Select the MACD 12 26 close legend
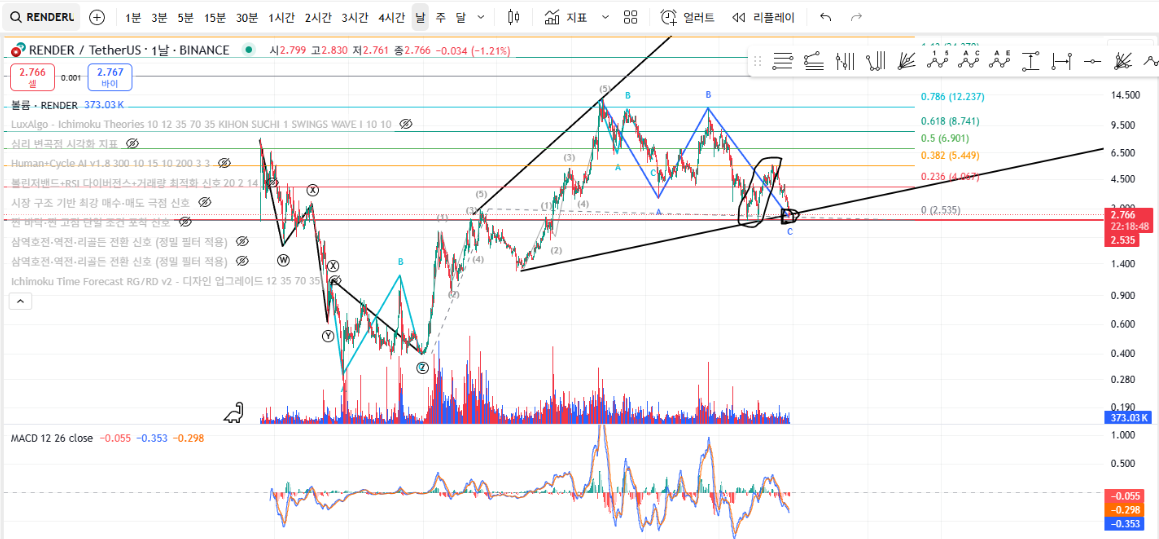The height and width of the screenshot is (539, 1159). (x=52, y=438)
